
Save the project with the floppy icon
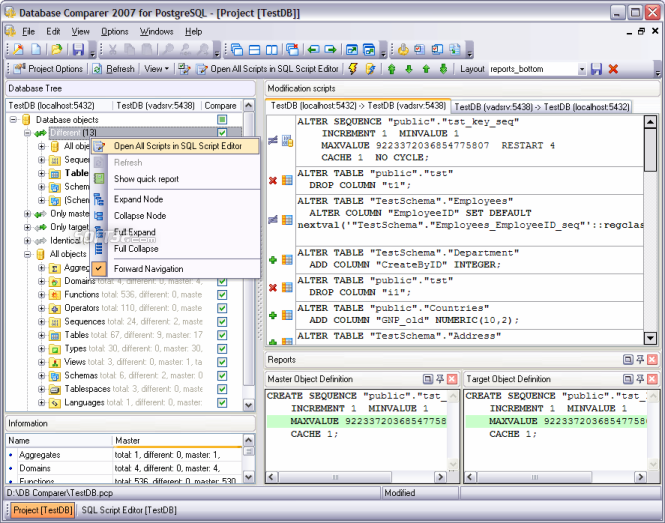click(x=78, y=50)
